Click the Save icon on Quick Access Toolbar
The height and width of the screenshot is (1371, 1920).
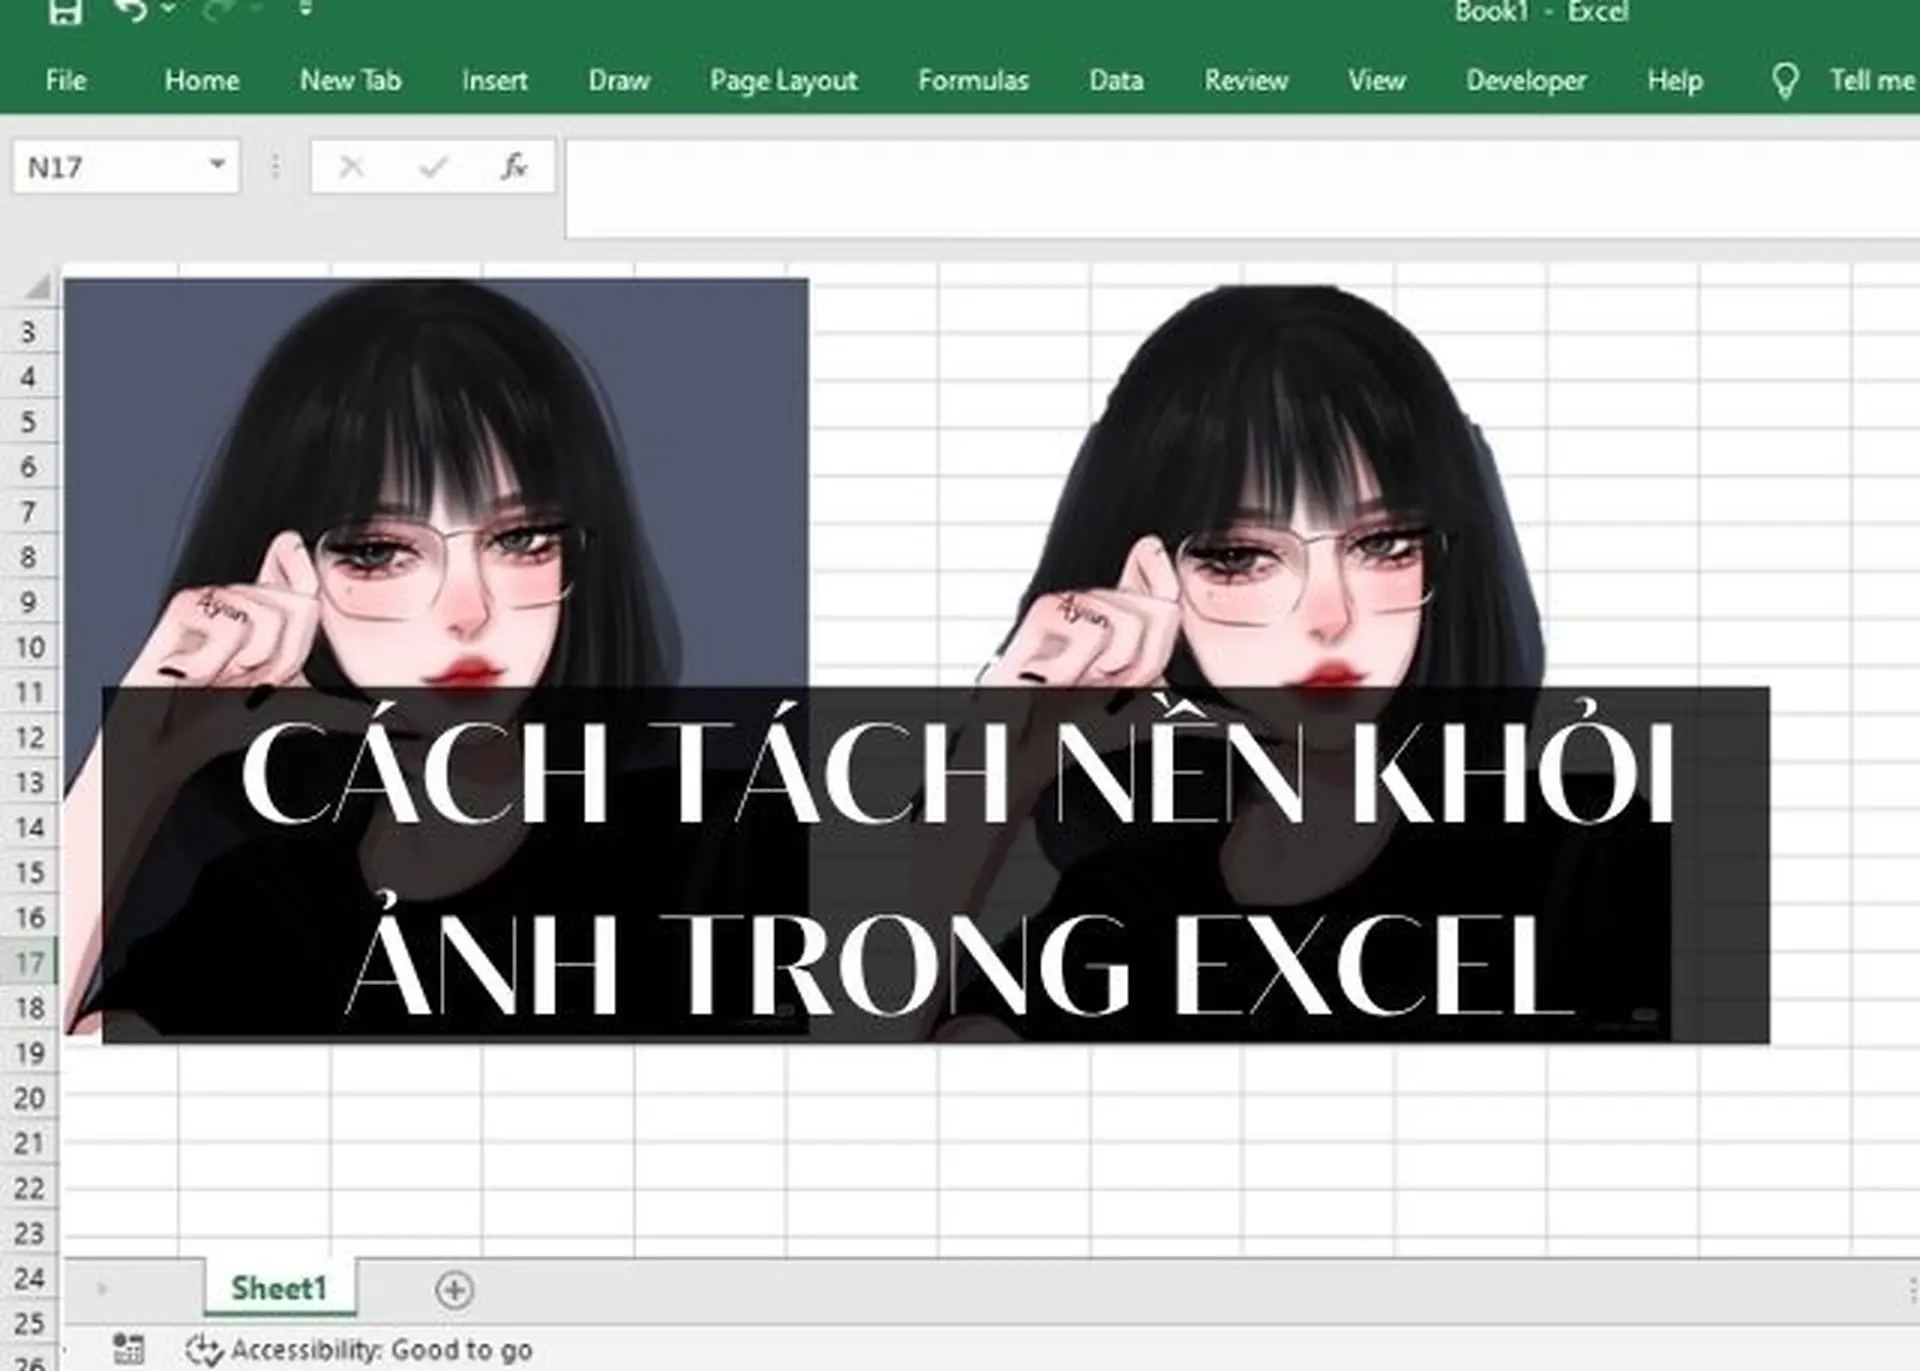(x=68, y=12)
